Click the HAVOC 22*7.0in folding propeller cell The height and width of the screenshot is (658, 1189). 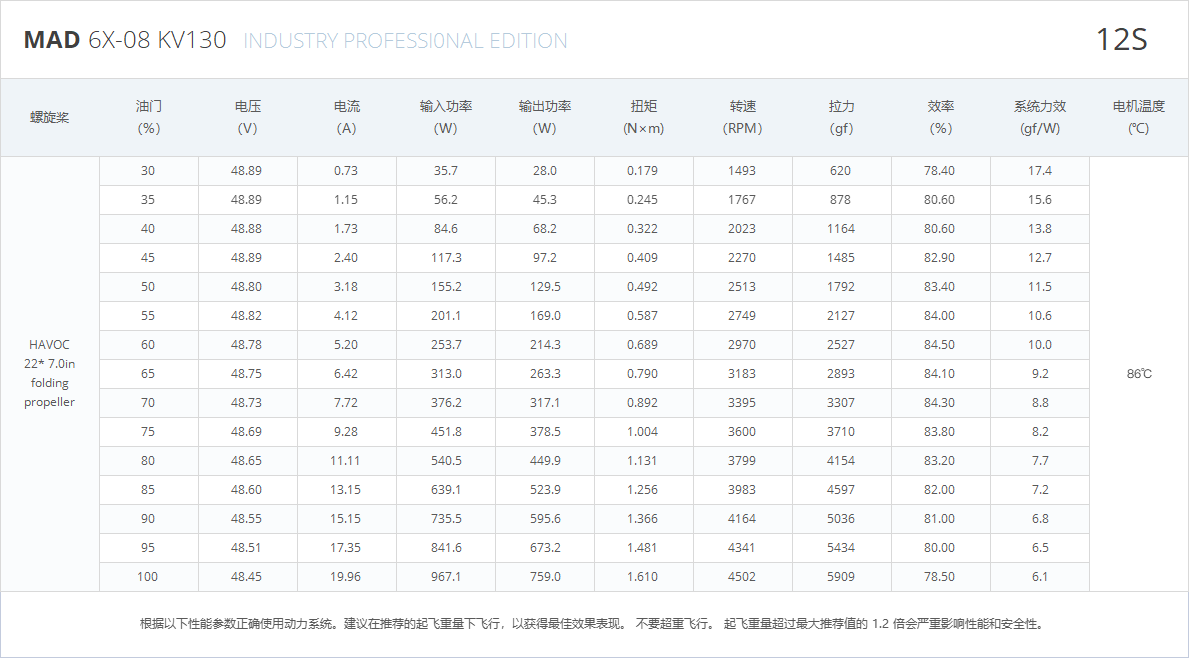point(49,373)
